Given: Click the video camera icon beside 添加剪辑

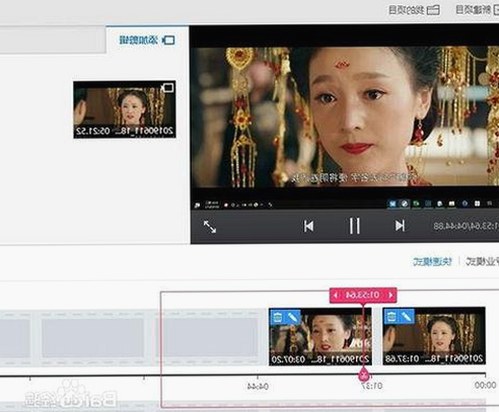Looking at the screenshot, I should 168,40.
